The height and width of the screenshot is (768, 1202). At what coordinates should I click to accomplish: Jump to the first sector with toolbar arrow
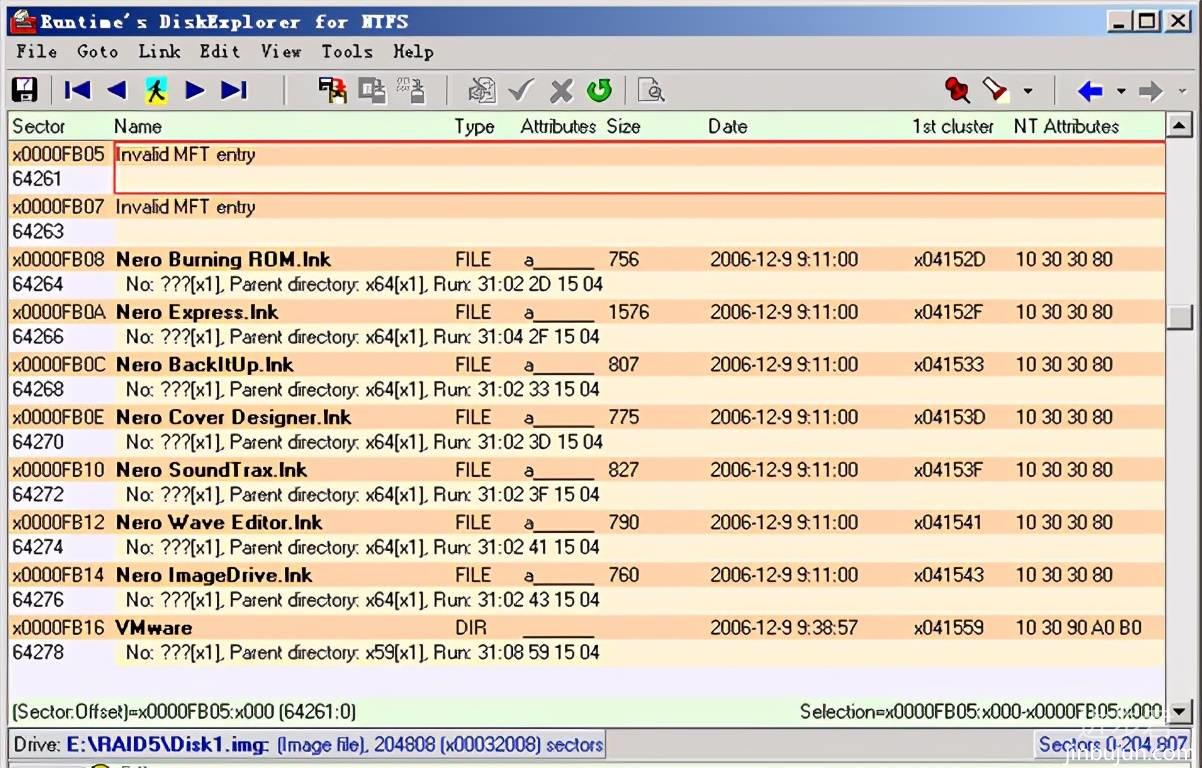pyautogui.click(x=77, y=90)
